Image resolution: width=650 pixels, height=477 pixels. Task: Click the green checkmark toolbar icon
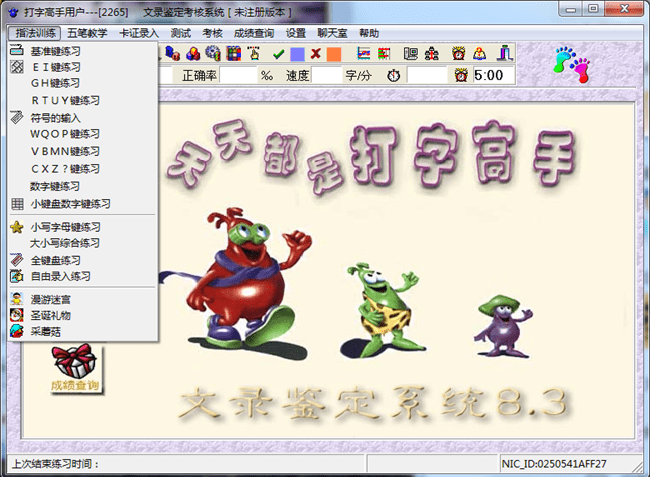click(279, 53)
